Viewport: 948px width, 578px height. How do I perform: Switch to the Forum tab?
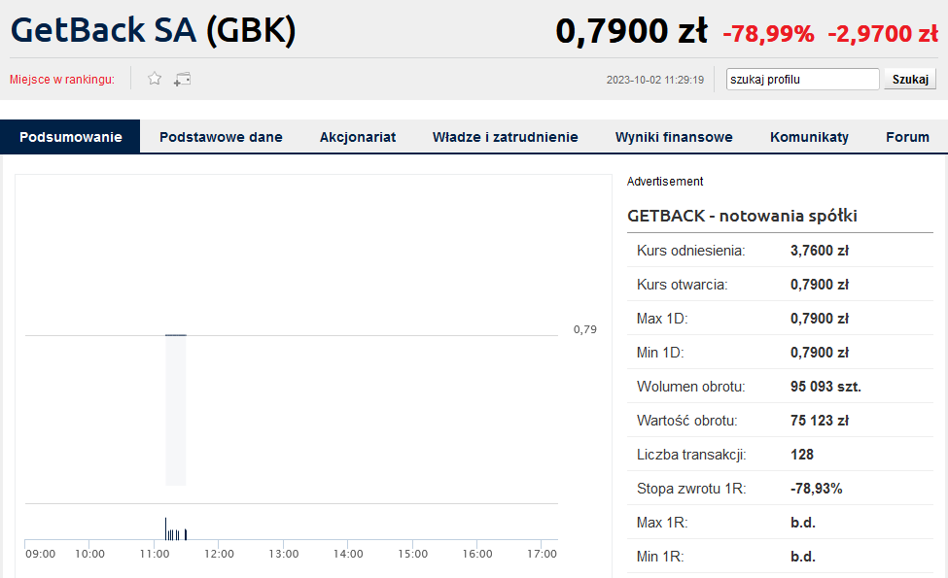pyautogui.click(x=907, y=137)
